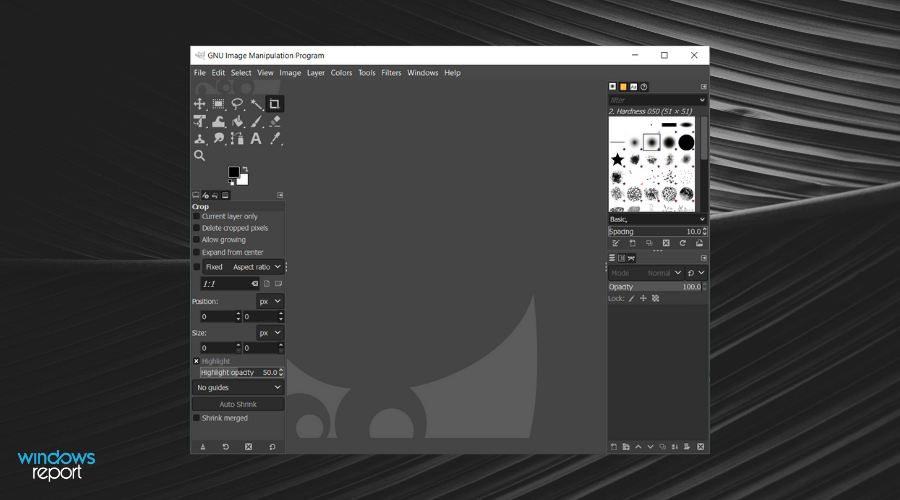Screen dimensions: 900x500
Task: Select the Paths tool
Action: pyautogui.click(x=237, y=138)
